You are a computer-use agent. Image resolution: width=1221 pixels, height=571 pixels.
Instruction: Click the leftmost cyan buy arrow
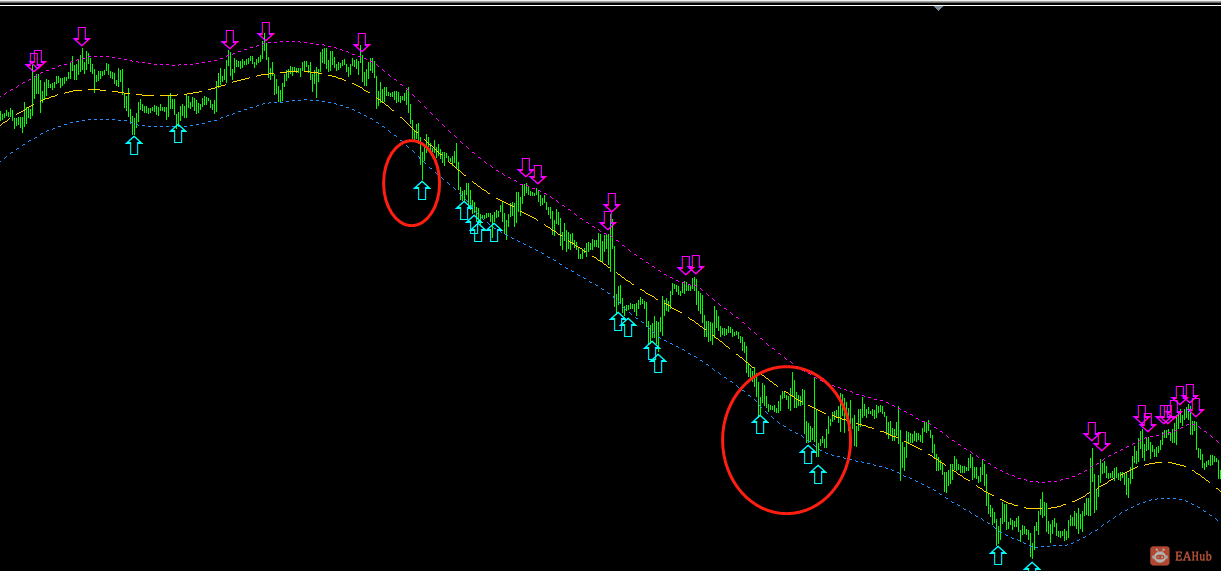[x=134, y=145]
